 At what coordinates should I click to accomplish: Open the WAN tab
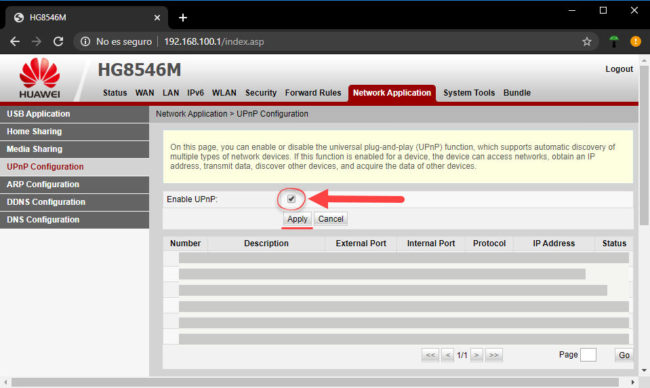point(145,93)
